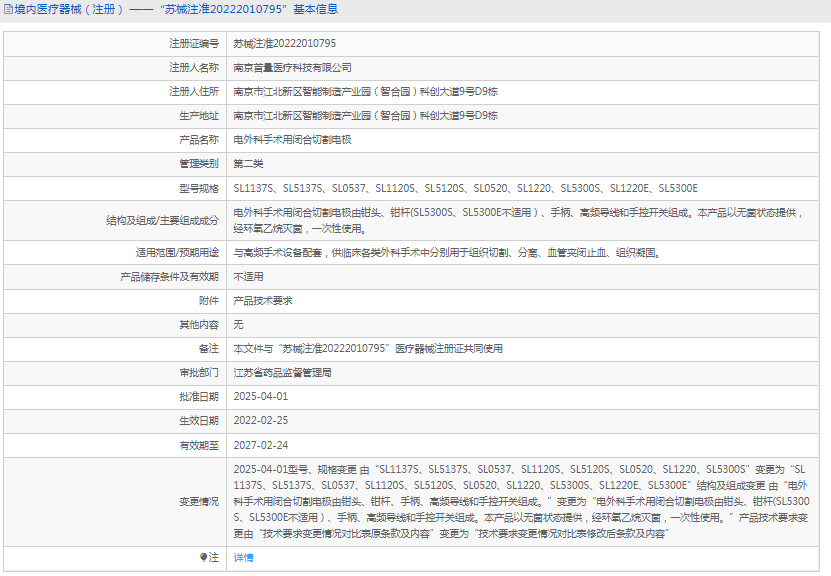Viewport: 831px width, 576px height.
Task: Click the 适用范围 description about 高频手术设备
Action: tap(448, 253)
